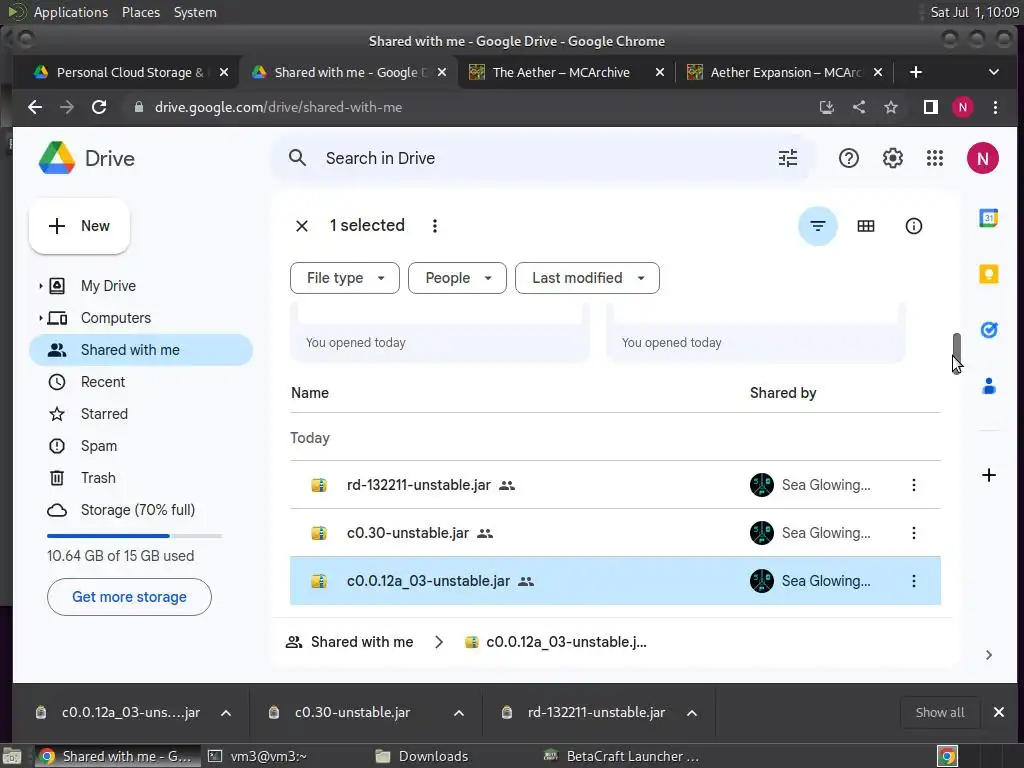
Task: Reload the Drive page
Action: [99, 107]
